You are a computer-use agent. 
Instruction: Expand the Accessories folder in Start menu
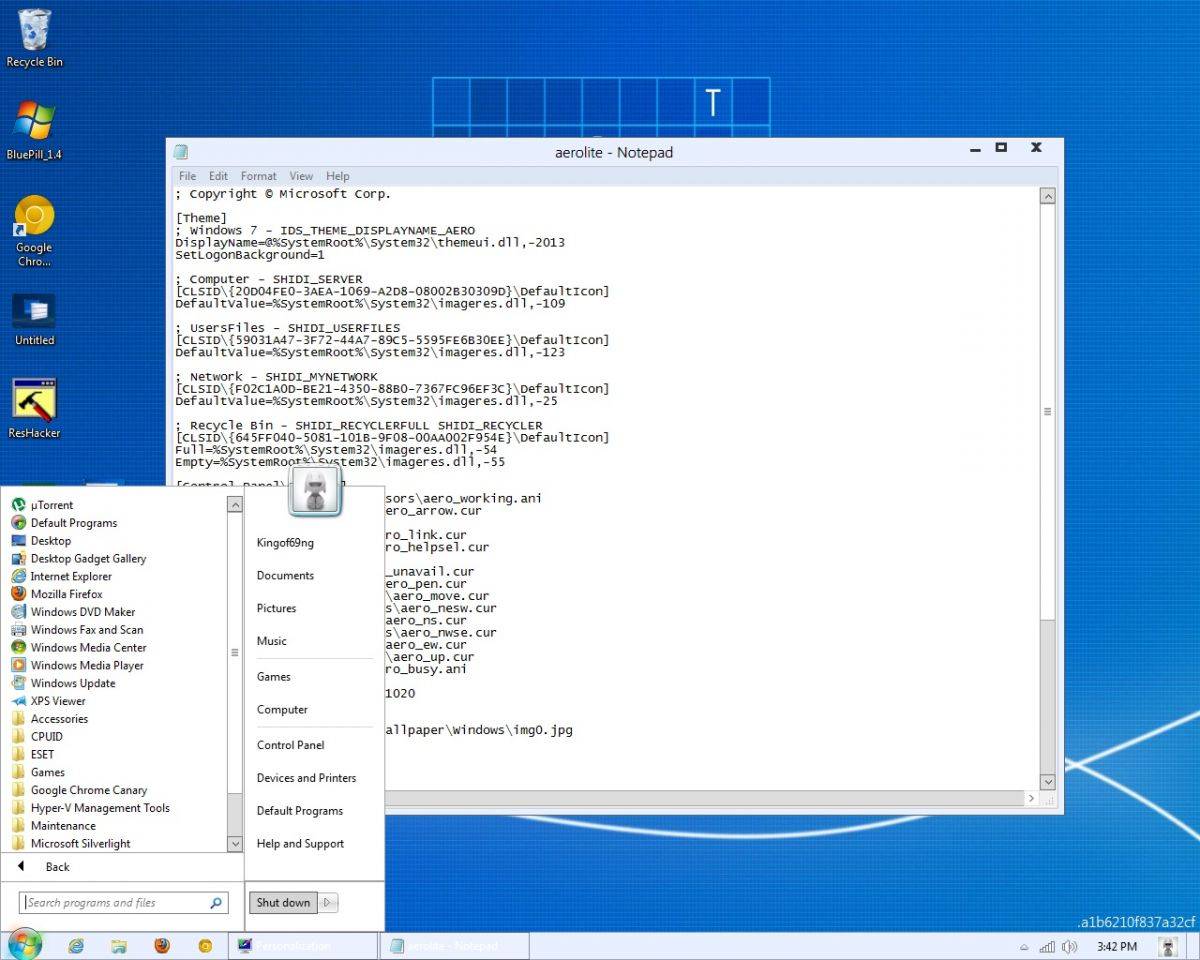click(58, 719)
